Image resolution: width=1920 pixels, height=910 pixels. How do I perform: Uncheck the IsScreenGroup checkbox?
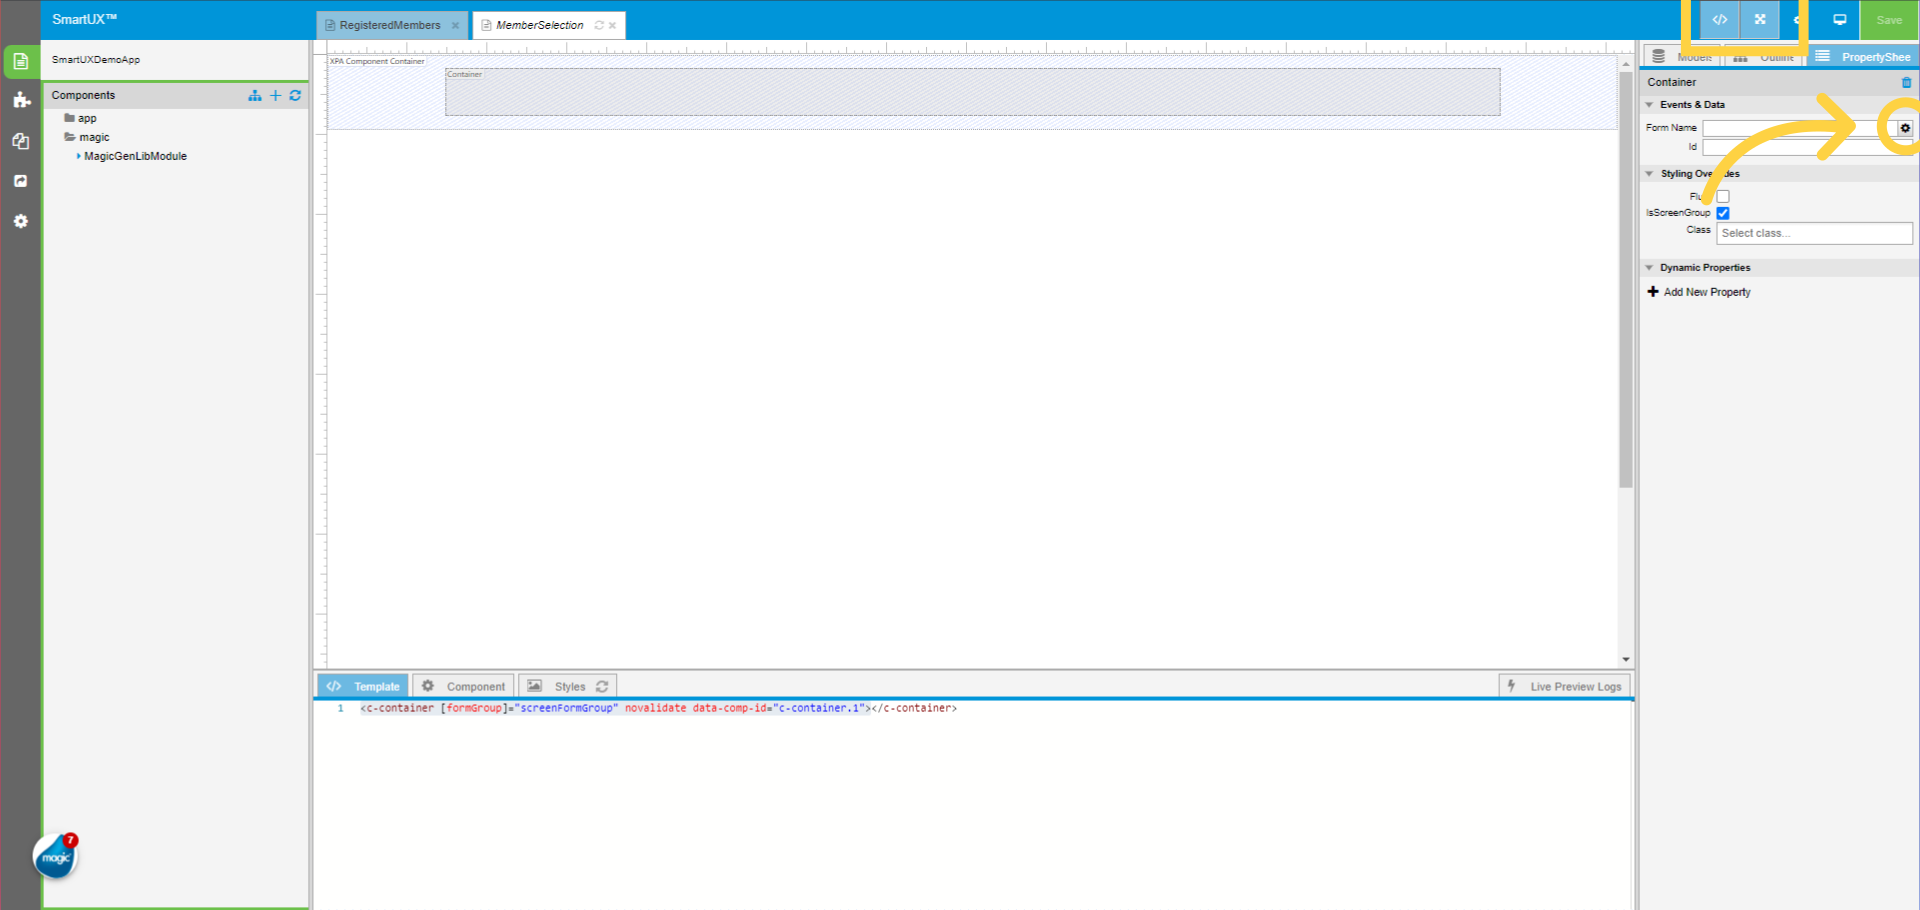click(1722, 213)
